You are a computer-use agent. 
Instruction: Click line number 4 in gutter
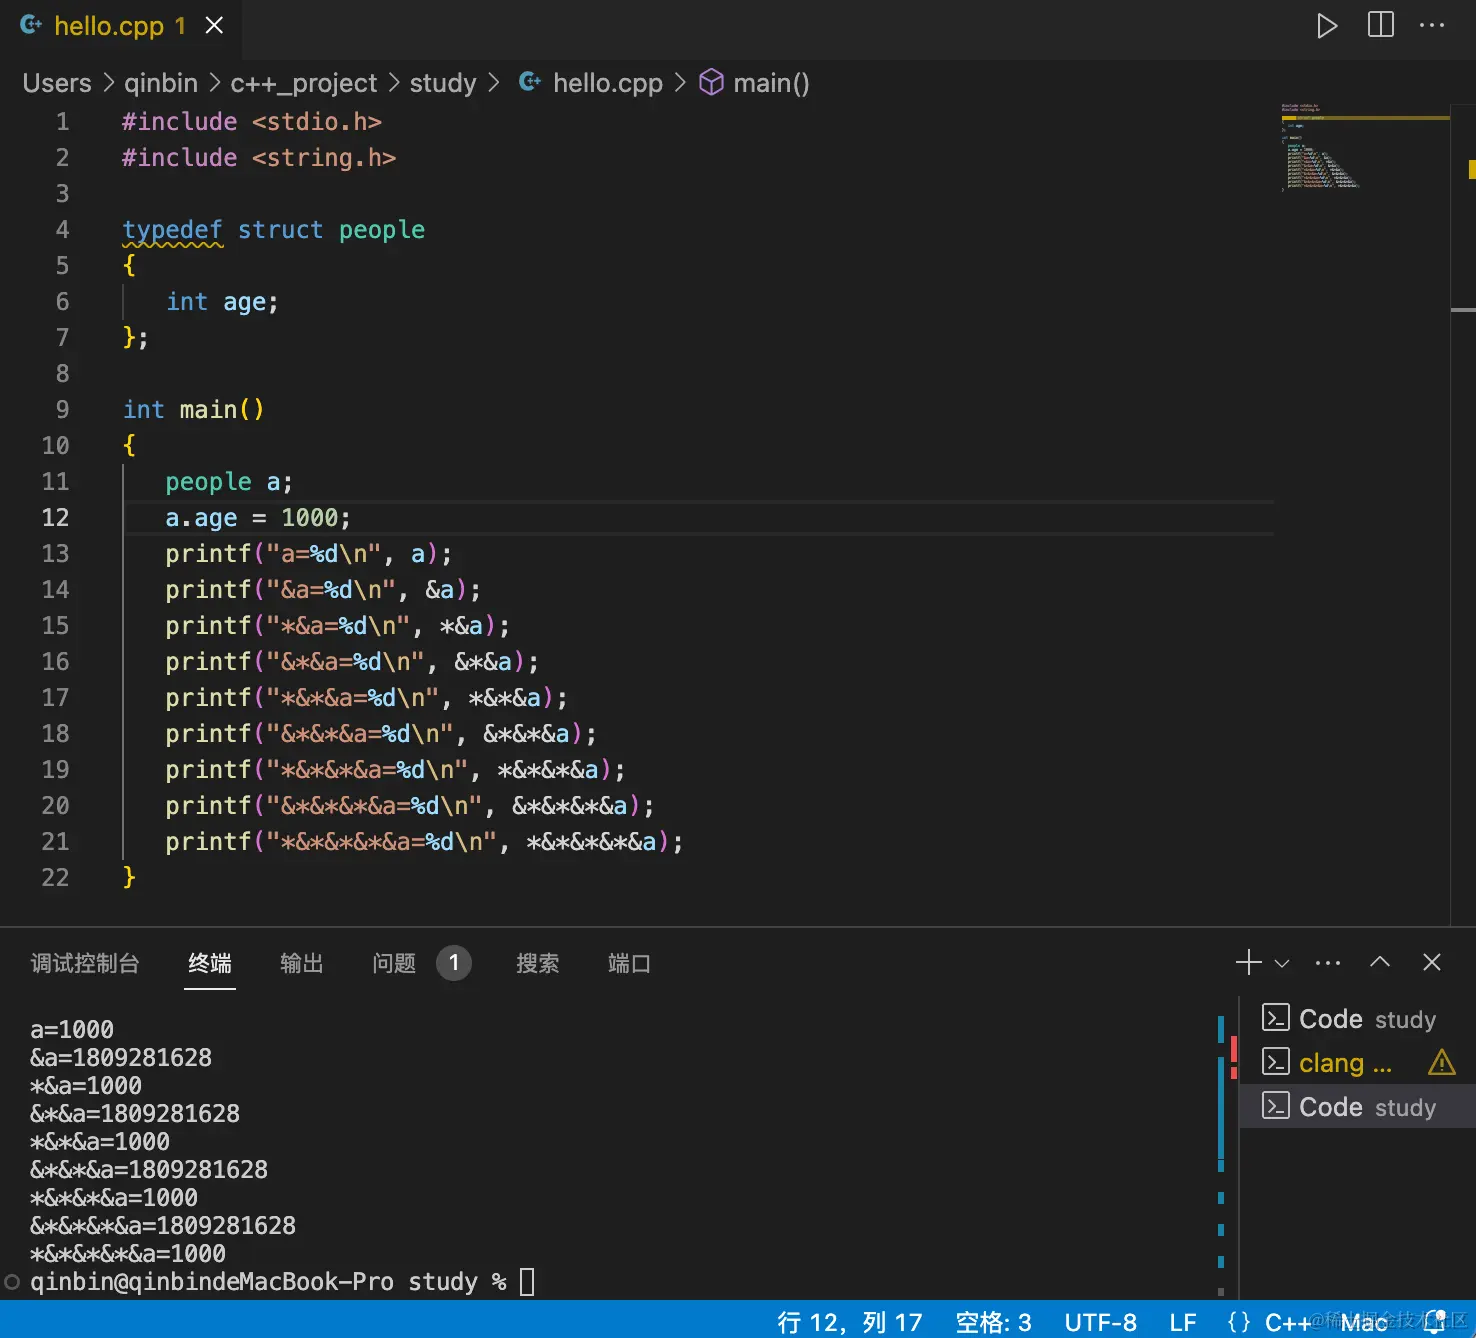click(x=62, y=229)
